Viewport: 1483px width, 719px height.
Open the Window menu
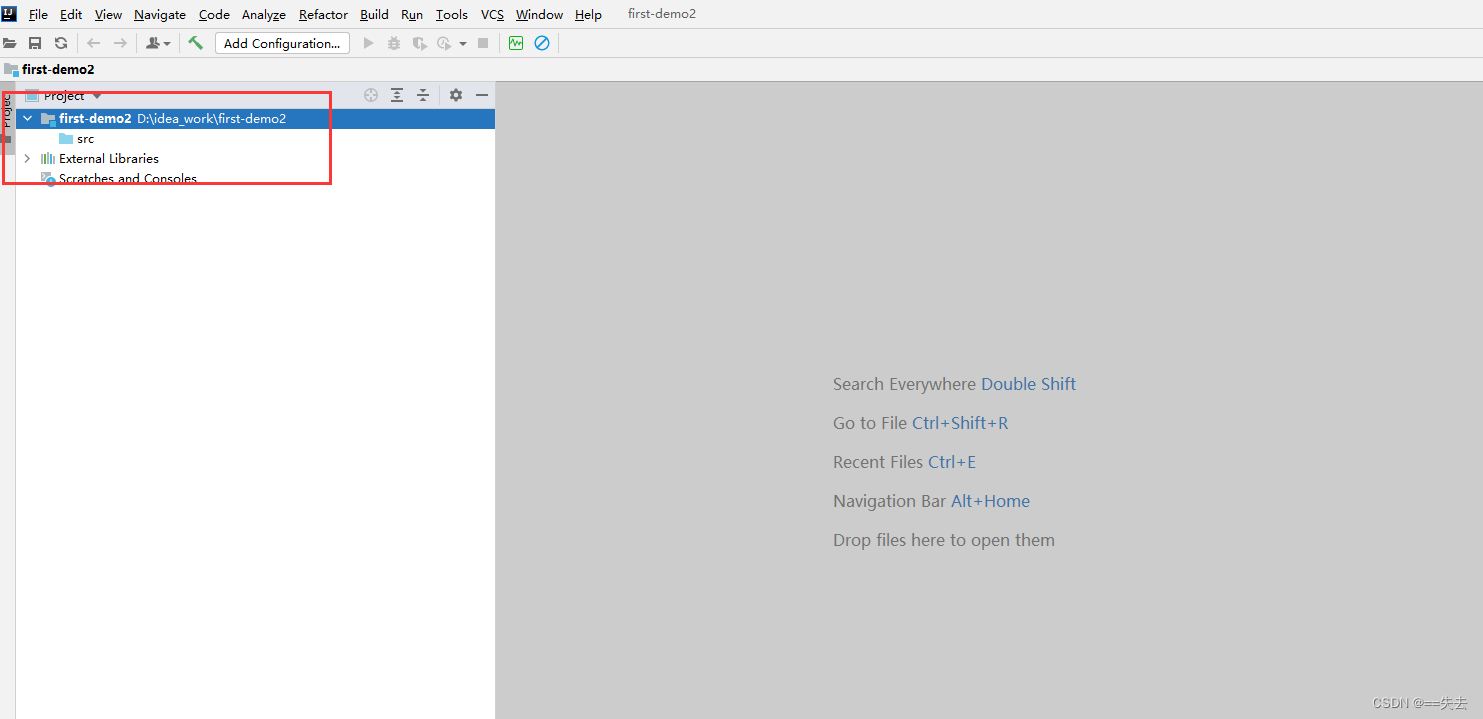coord(539,14)
